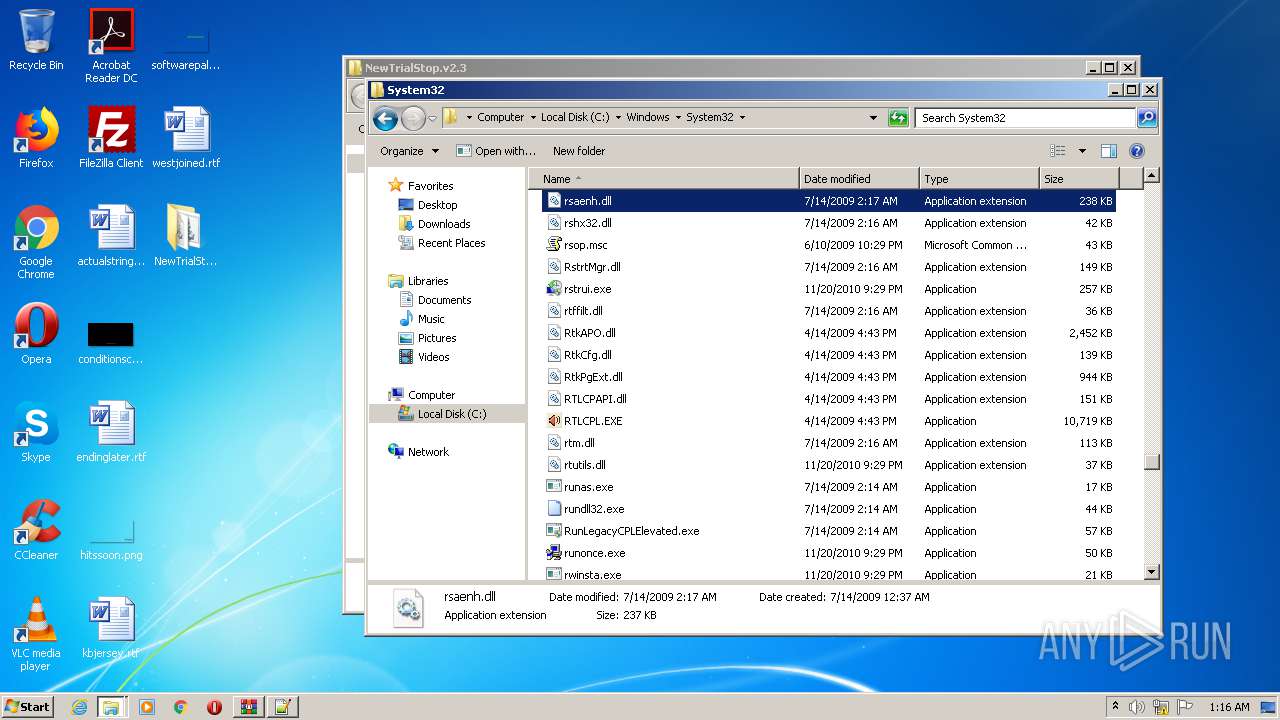Click New folder toolbar button
Viewport: 1280px width, 720px height.
579,151
